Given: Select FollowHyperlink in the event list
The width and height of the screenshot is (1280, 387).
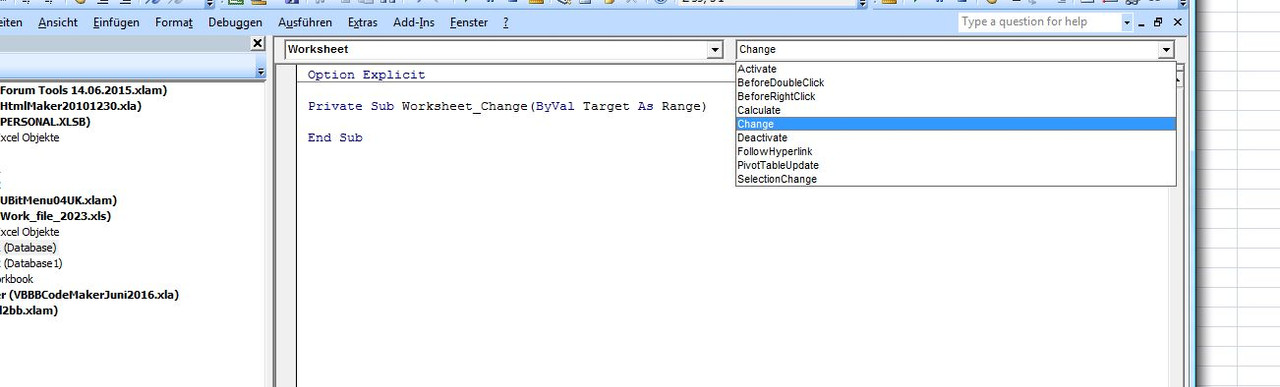Looking at the screenshot, I should tap(955, 152).
